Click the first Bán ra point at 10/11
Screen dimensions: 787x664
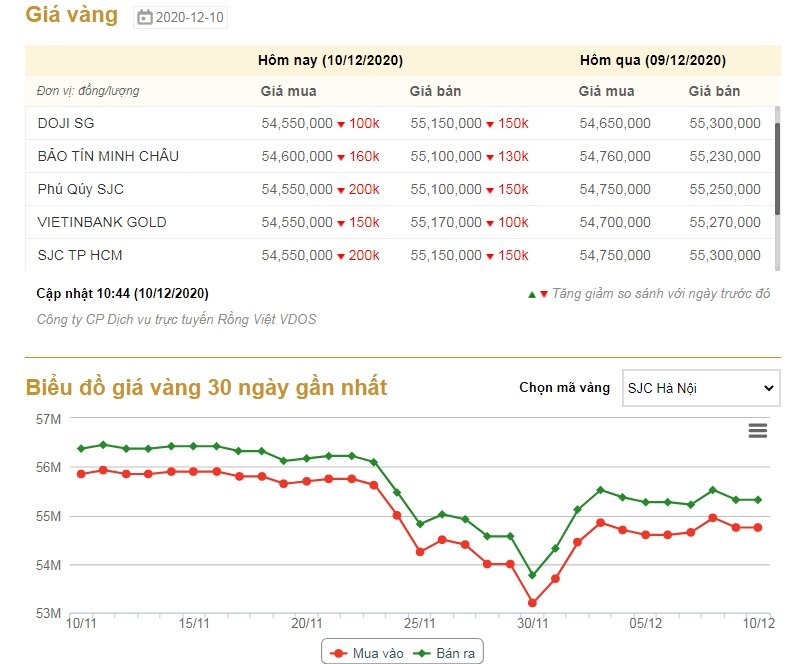tap(81, 448)
